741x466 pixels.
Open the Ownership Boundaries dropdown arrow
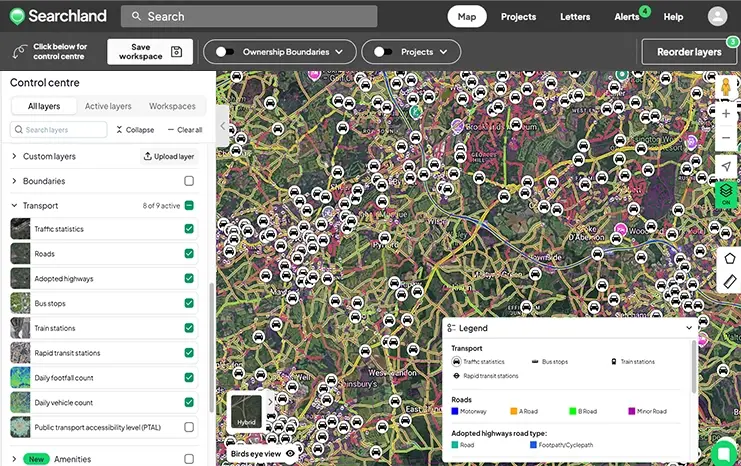click(x=339, y=52)
